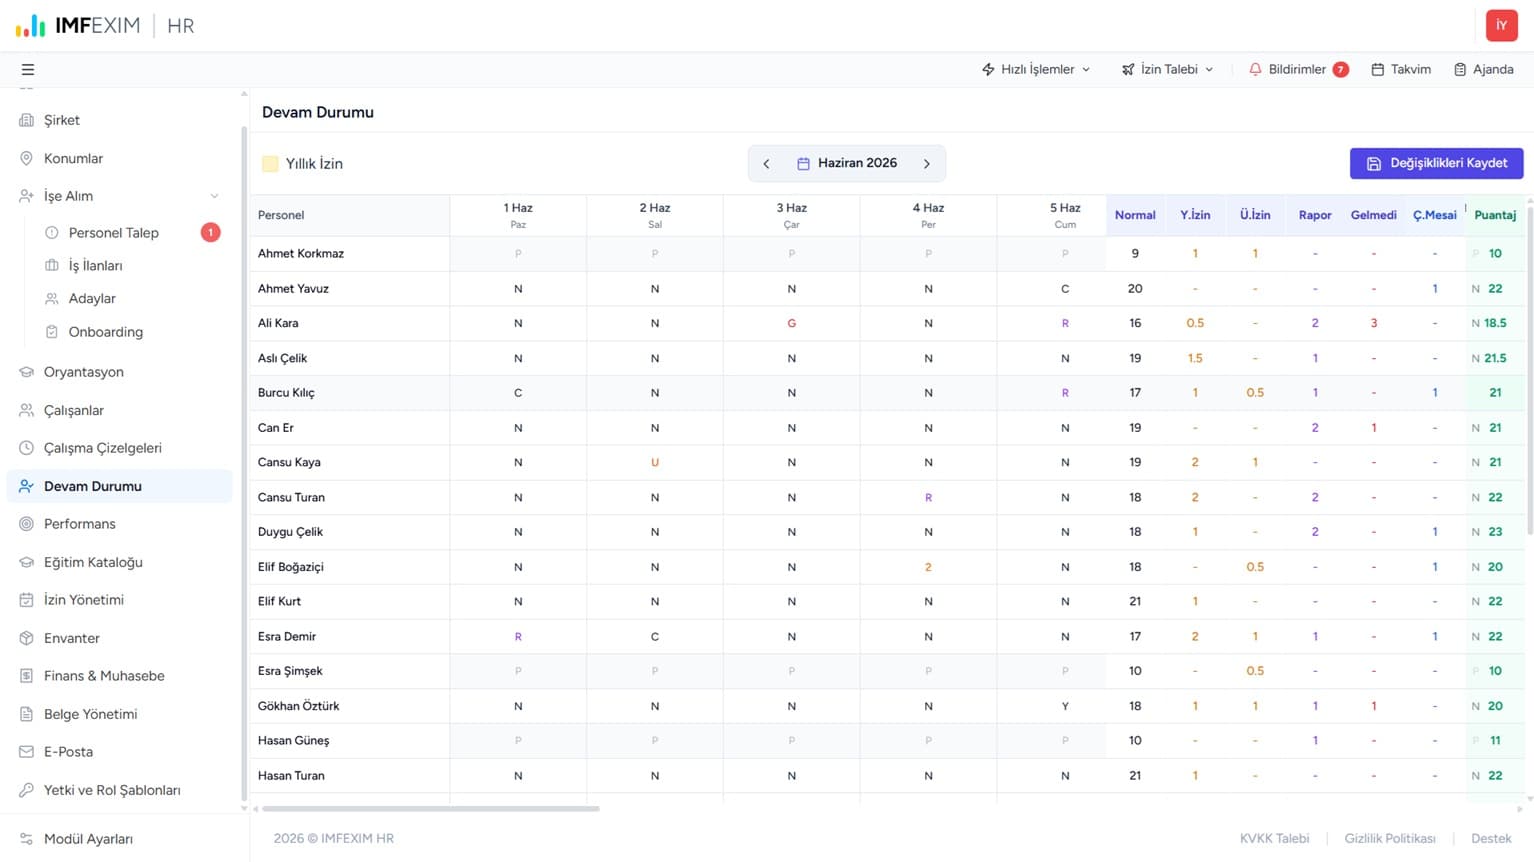Viewport: 1534px width, 862px height.
Task: Click Cansu Turan's 4 Haz R cell
Action: point(928,498)
